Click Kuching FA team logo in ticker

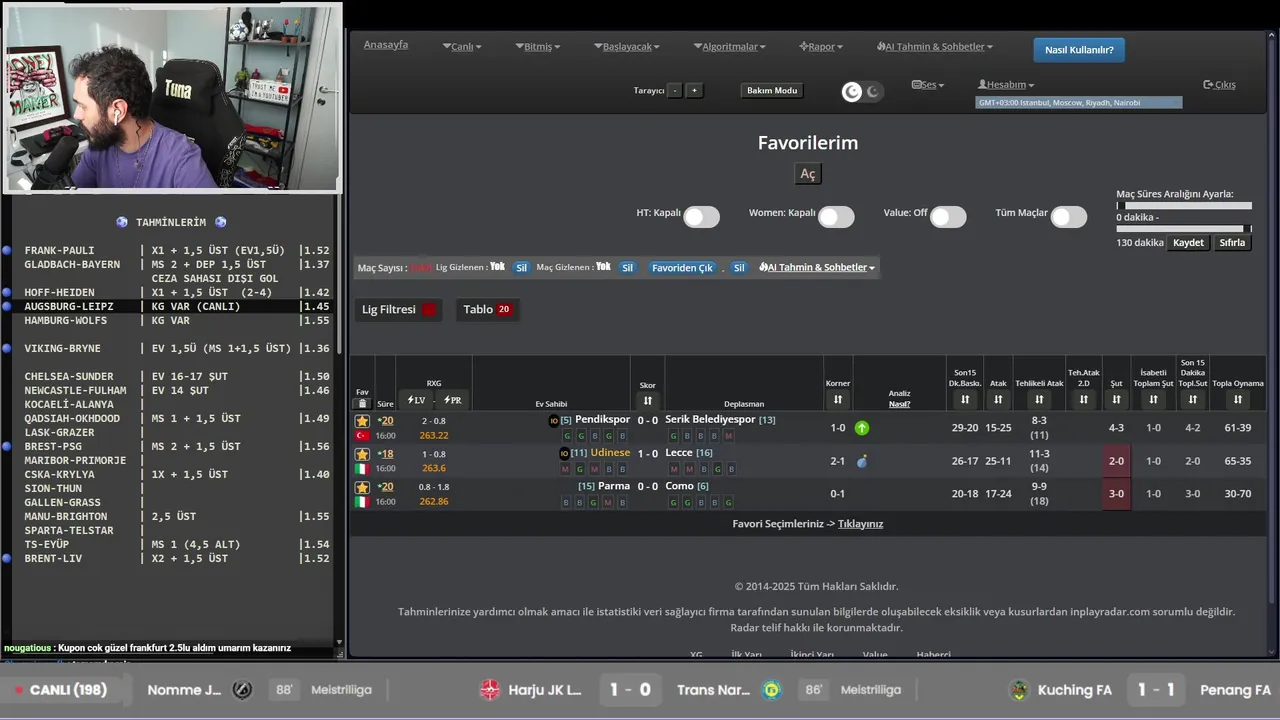coord(1019,690)
